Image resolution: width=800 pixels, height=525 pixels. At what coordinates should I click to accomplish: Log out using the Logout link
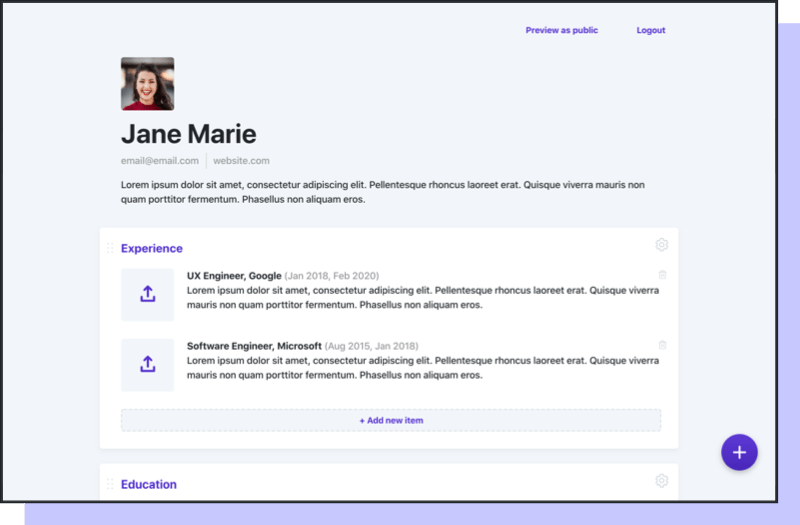650,30
